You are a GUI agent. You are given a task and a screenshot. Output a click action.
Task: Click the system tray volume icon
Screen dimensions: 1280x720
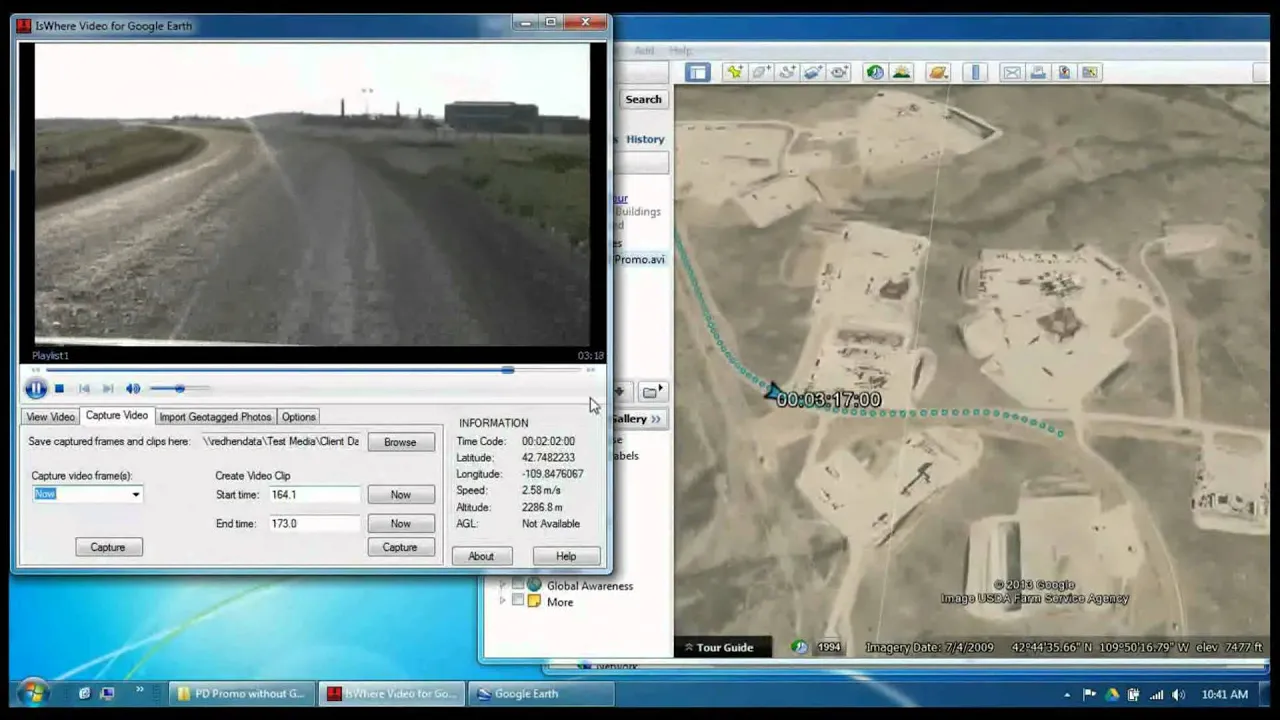point(1180,694)
